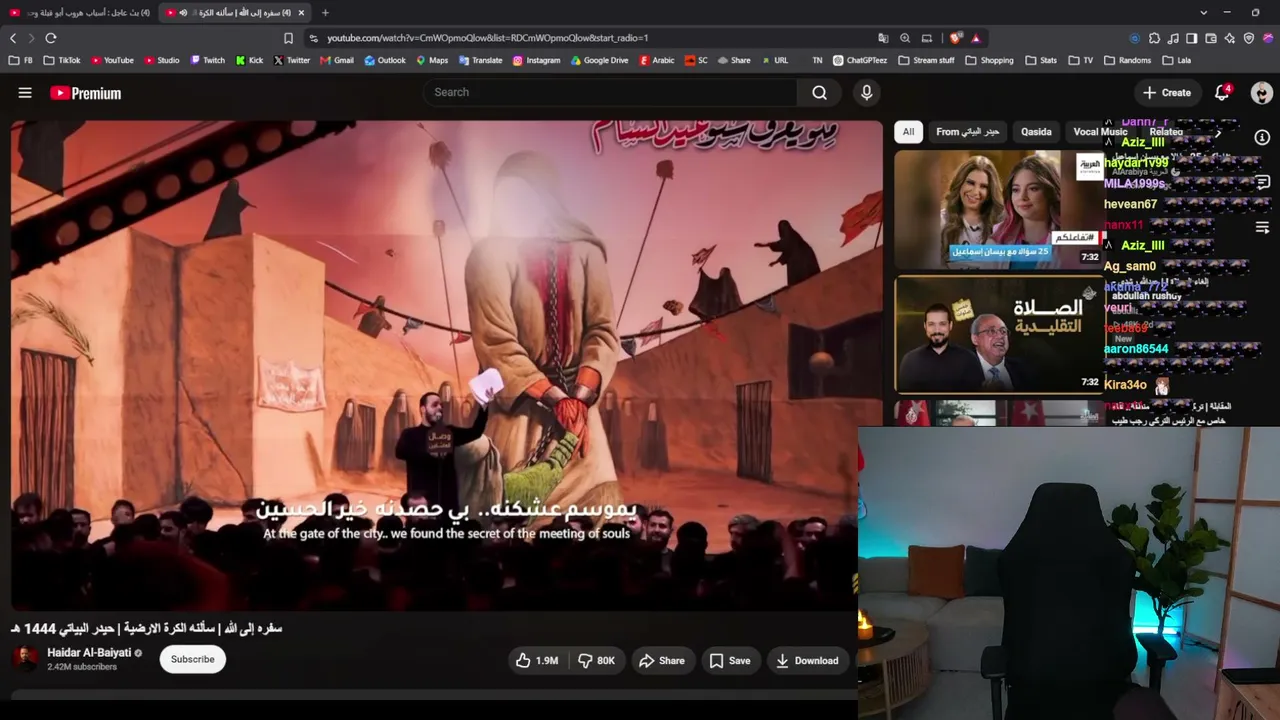This screenshot has height=720, width=1280.
Task: Open Brave Shields lion icon
Action: click(957, 38)
